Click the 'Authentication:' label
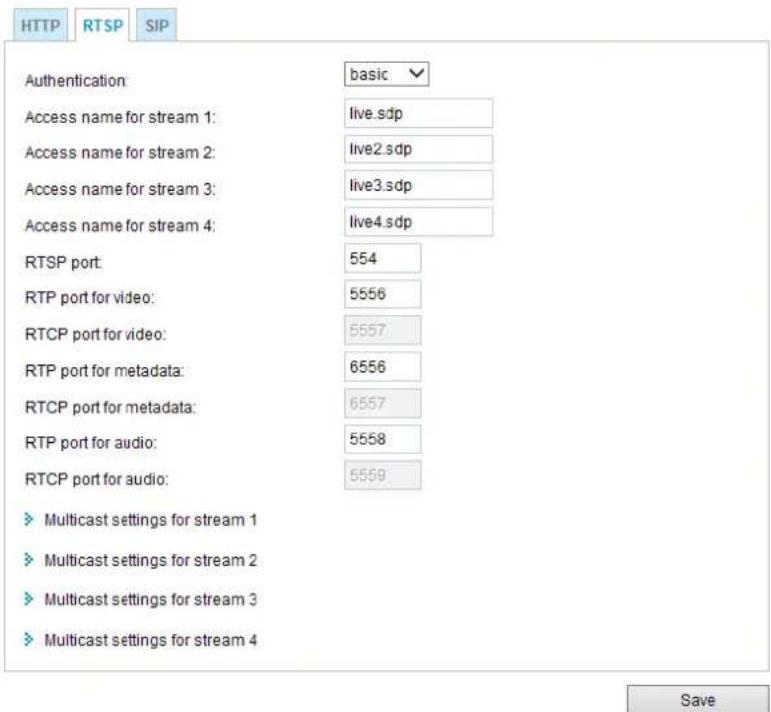This screenshot has height=712, width=771. [76, 81]
